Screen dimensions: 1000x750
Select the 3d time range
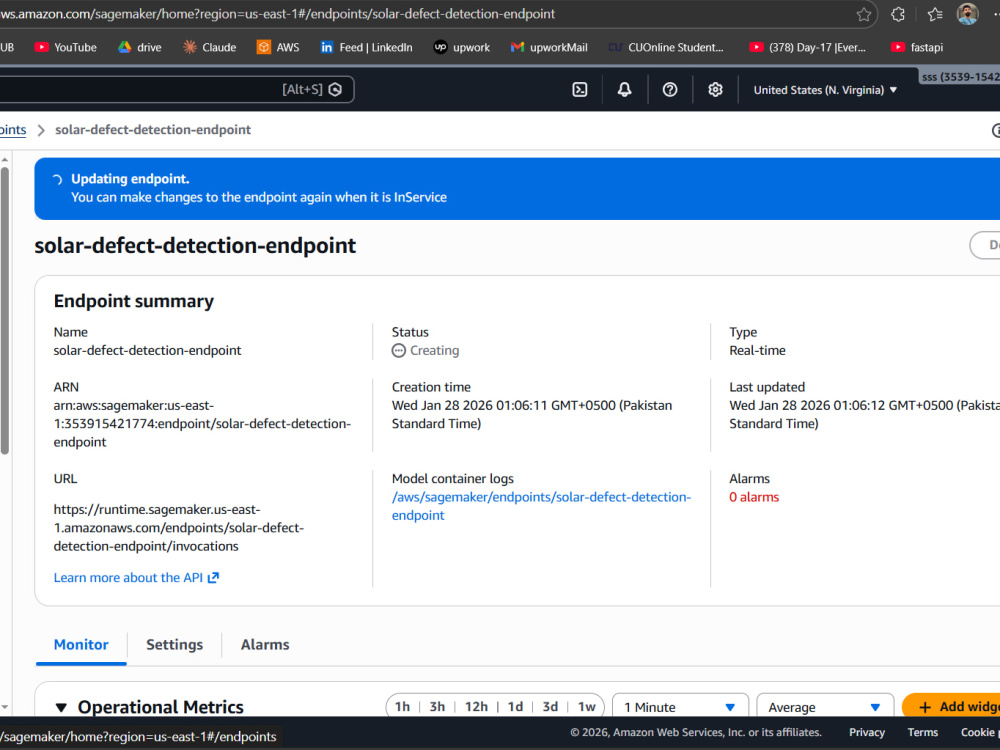[x=550, y=707]
